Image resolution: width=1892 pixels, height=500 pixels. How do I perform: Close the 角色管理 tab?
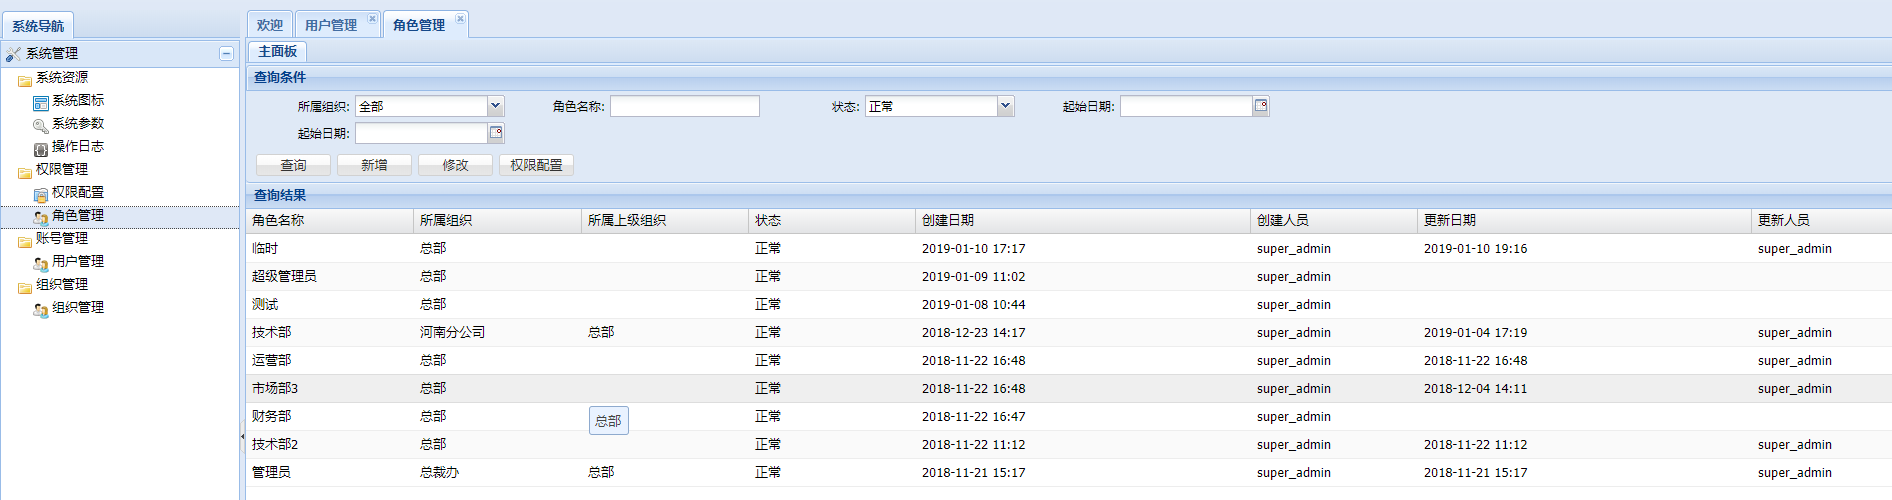[460, 18]
